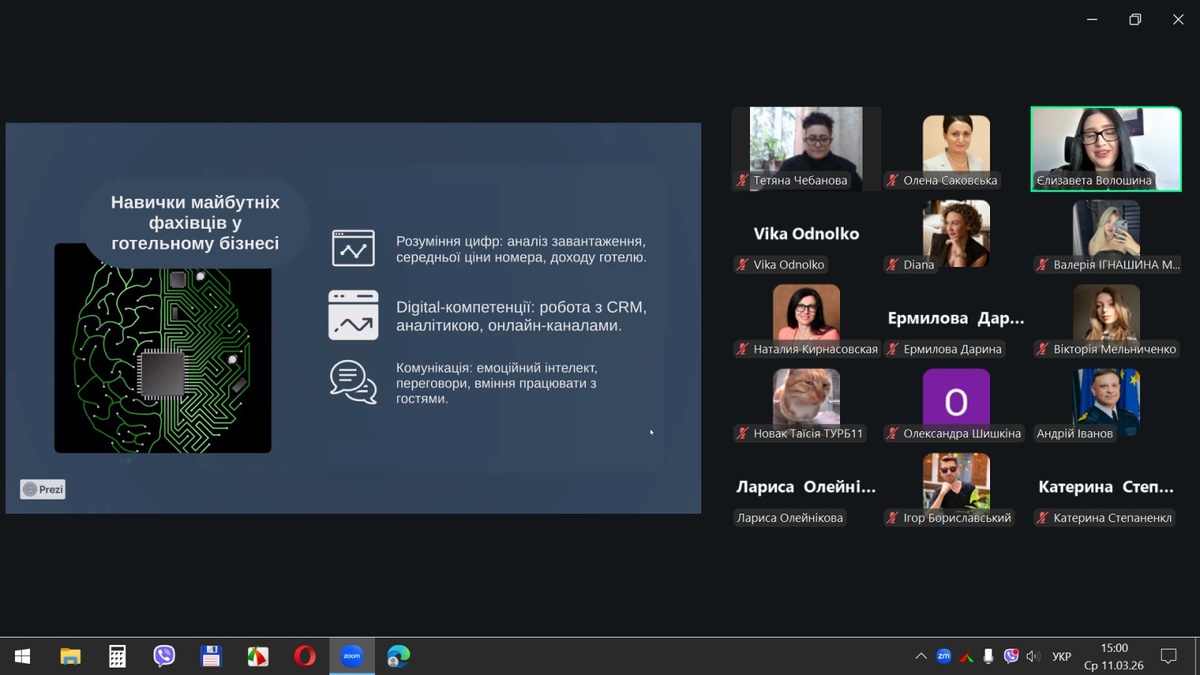Click the Zoom icon in the taskbar
Image resolution: width=1200 pixels, height=675 pixels.
[x=351, y=656]
